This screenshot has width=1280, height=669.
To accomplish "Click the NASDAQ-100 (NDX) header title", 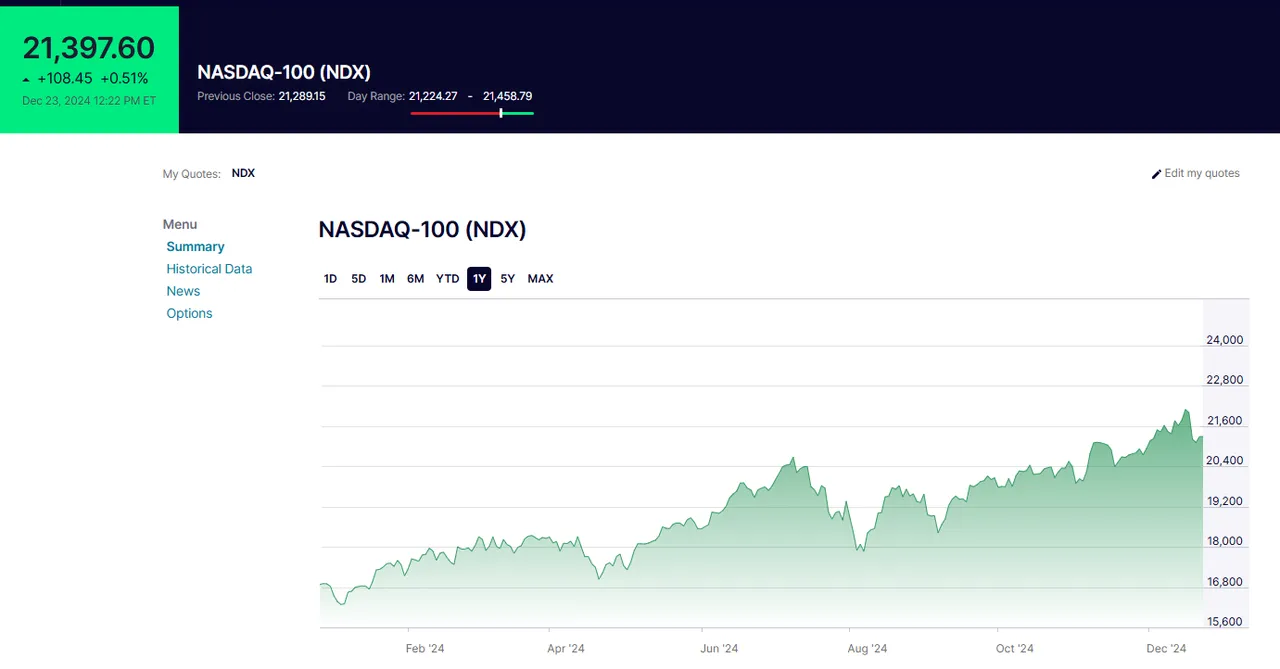I will pyautogui.click(x=284, y=72).
